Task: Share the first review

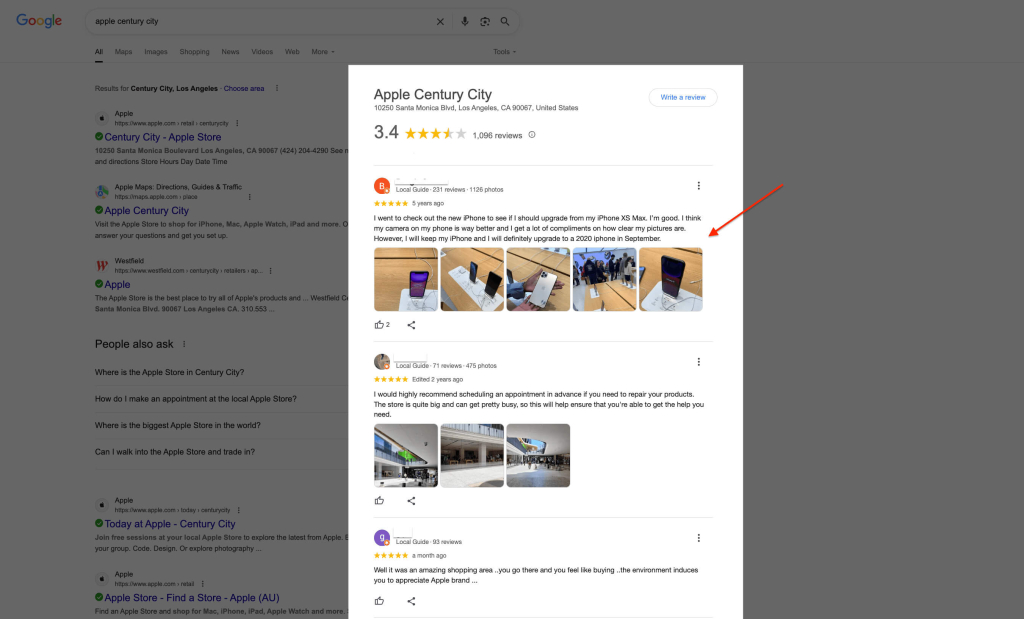Action: 411,325
